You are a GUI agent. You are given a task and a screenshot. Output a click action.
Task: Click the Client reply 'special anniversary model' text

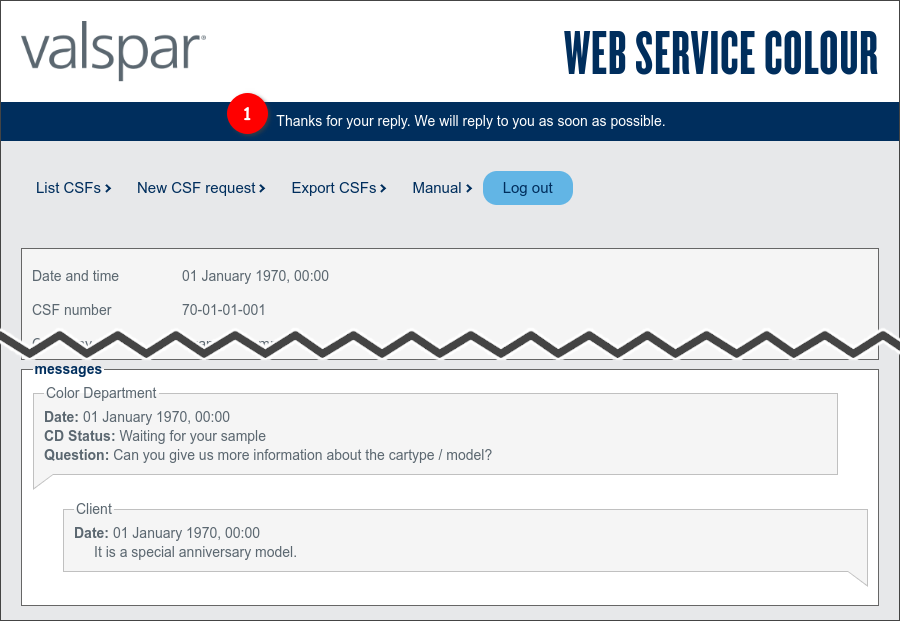click(195, 551)
